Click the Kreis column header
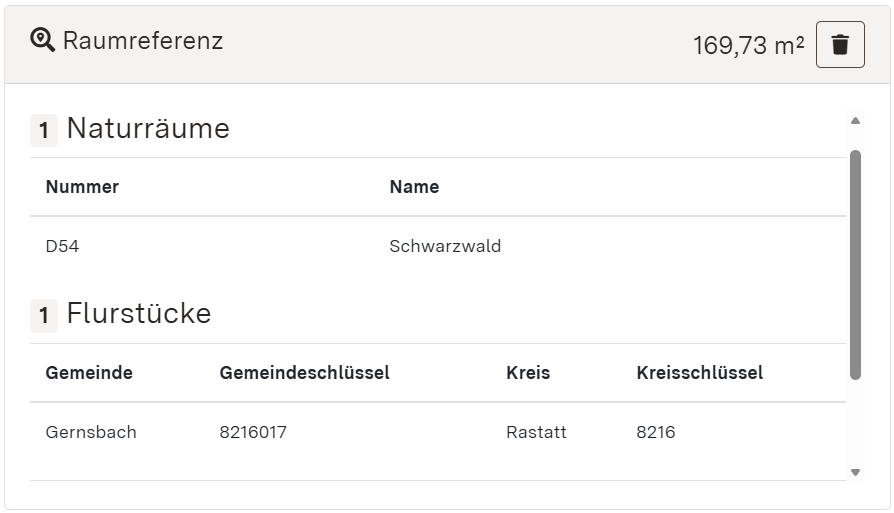The image size is (894, 513). pyautogui.click(x=528, y=373)
